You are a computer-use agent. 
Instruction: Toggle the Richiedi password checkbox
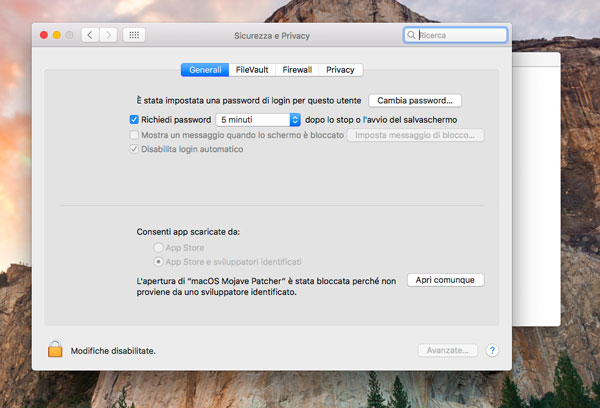tap(134, 120)
